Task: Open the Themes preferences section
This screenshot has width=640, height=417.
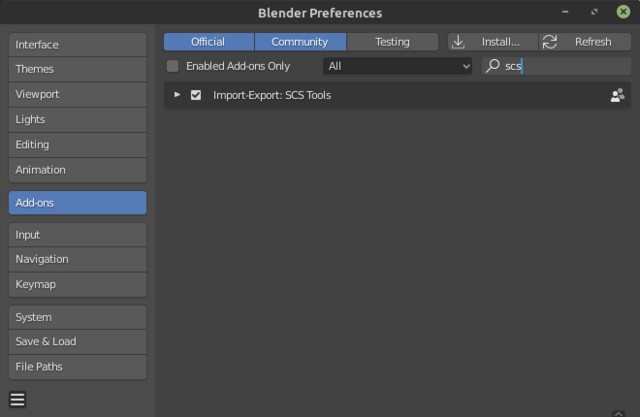Action: (x=78, y=69)
